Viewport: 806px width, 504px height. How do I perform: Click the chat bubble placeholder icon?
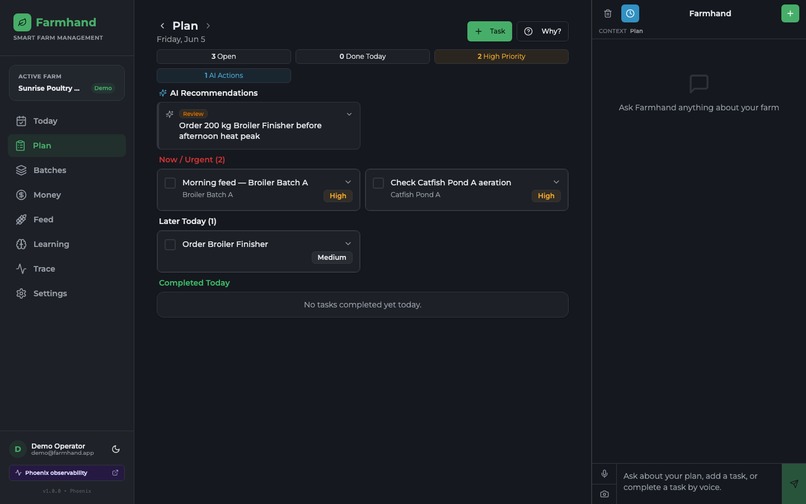tap(699, 84)
